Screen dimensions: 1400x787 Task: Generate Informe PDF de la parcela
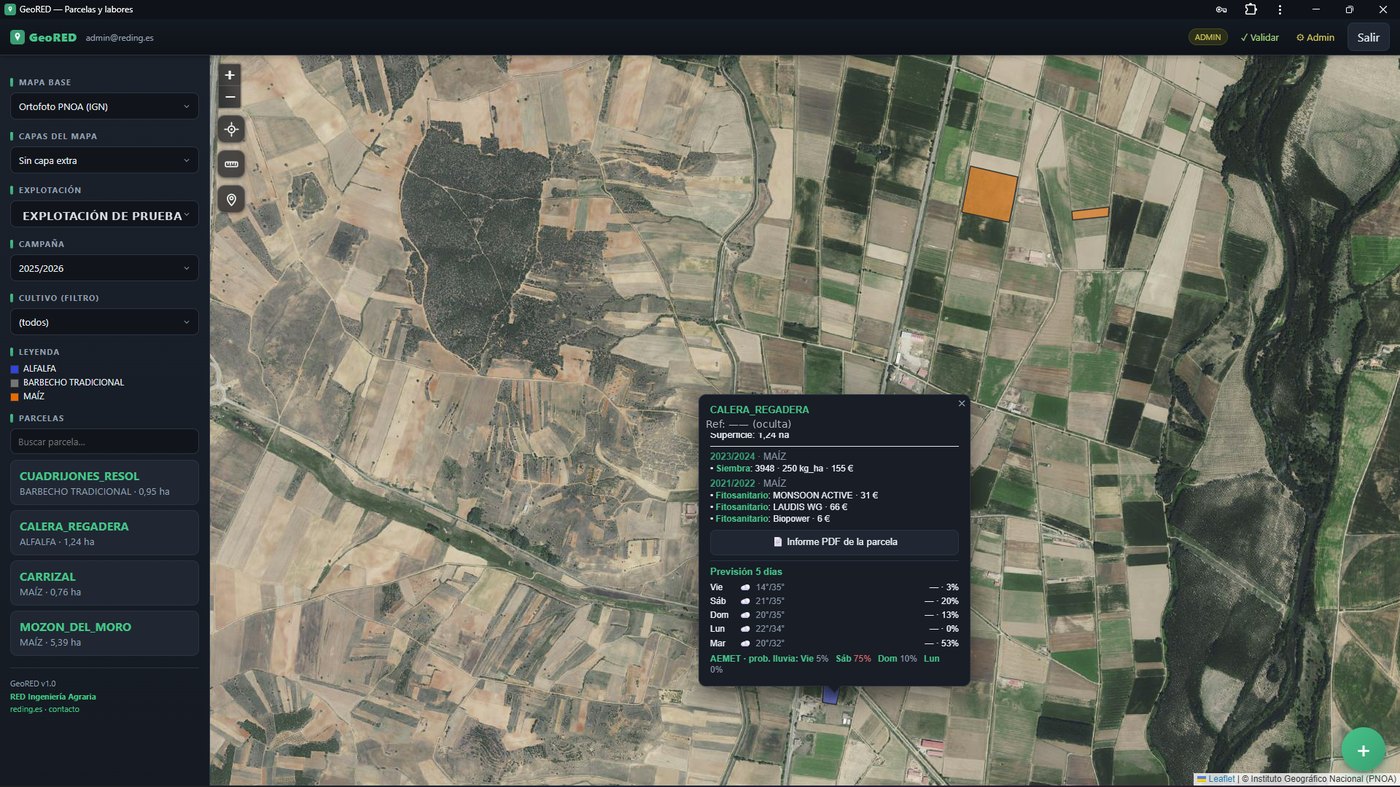[834, 542]
